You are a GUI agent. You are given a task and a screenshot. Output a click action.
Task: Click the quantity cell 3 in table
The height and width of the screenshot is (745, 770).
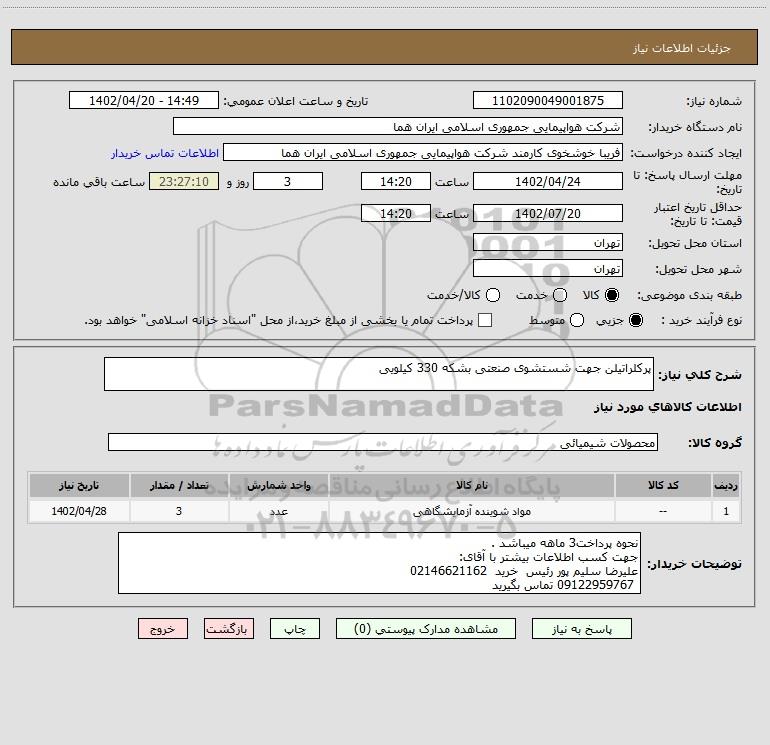179,511
